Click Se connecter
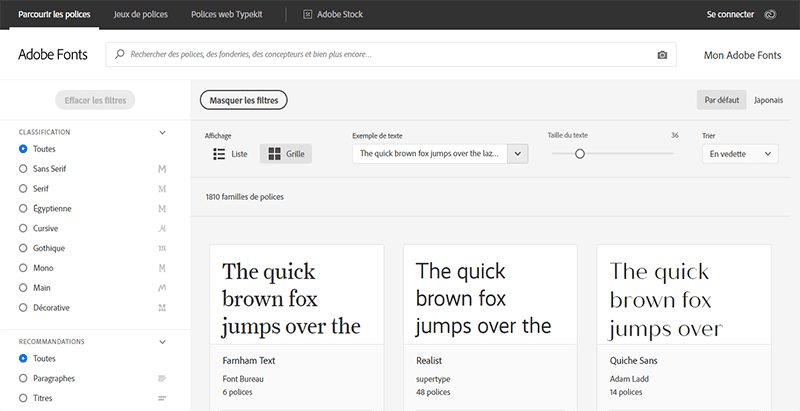 coord(730,14)
